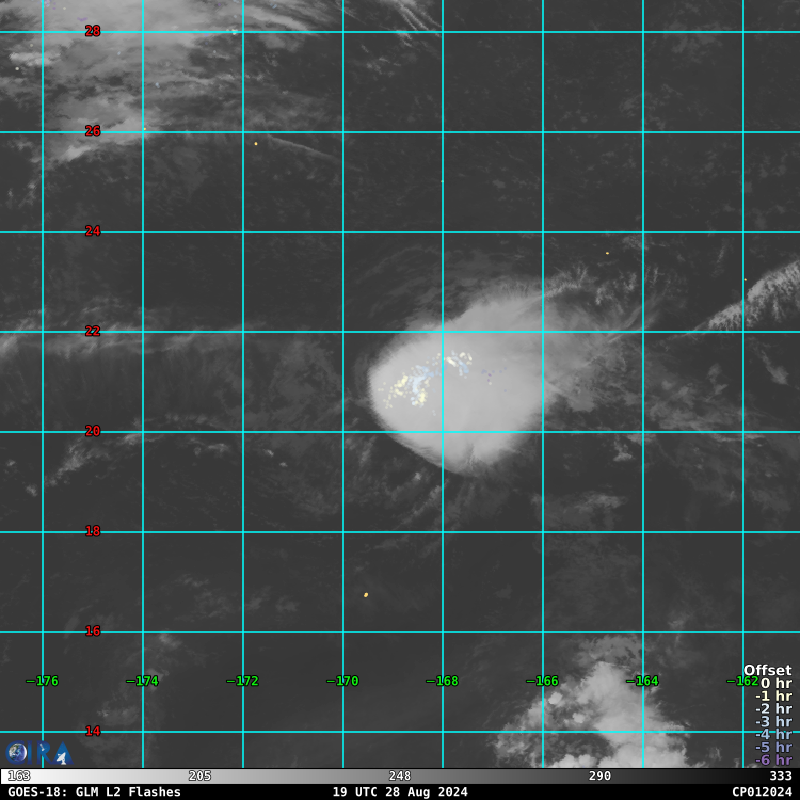The width and height of the screenshot is (800, 800).
Task: Click the GOES-18: GLM L2 Flashes label
Action: pyautogui.click(x=94, y=792)
